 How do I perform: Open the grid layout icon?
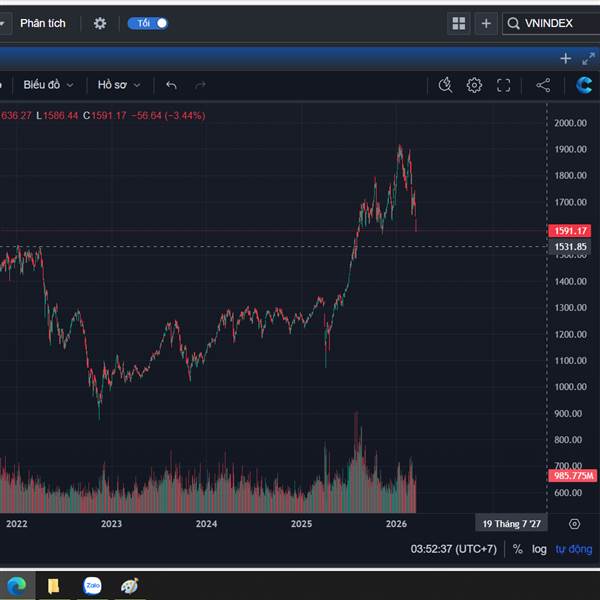coord(458,23)
